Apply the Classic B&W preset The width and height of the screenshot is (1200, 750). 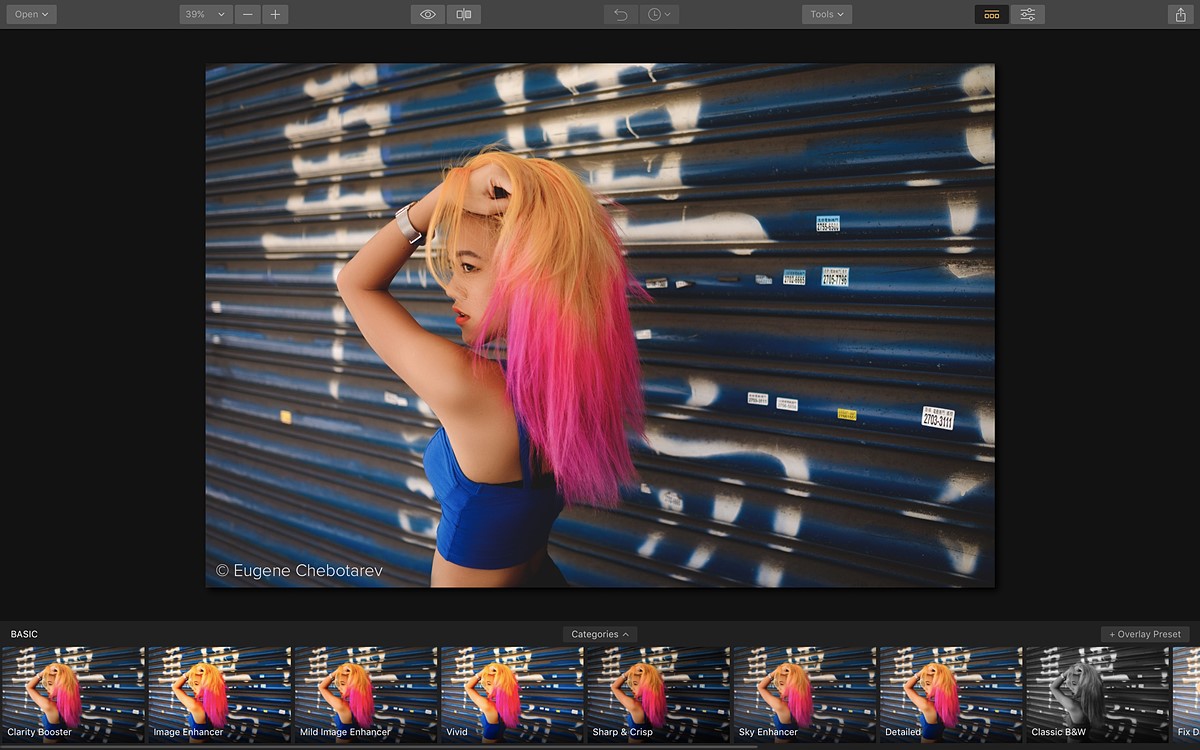1097,693
